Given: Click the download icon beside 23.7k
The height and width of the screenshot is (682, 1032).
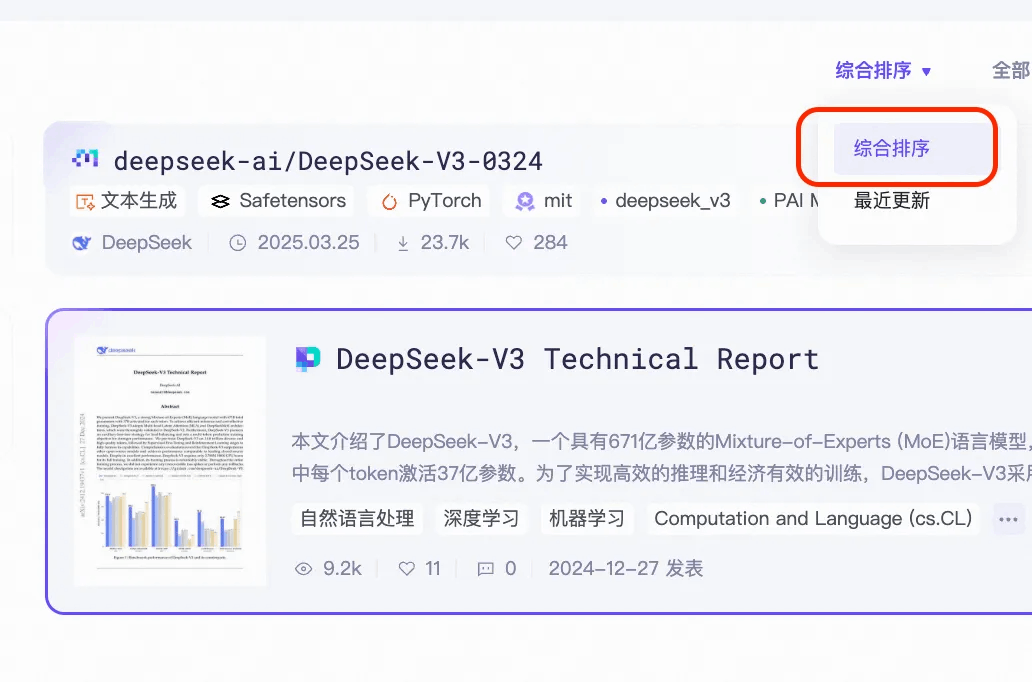Looking at the screenshot, I should [x=403, y=244].
